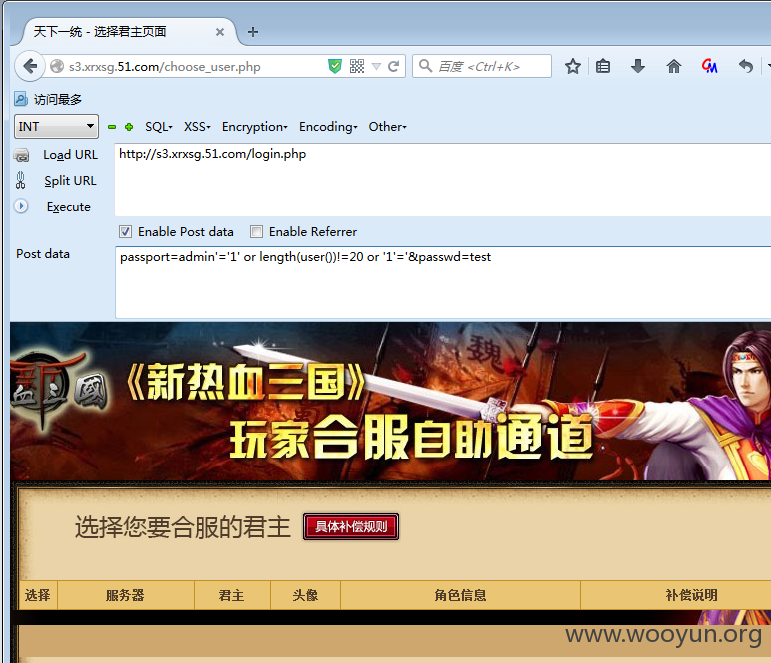Open the Encryption menu
Screen dimensions: 771x663
tap(254, 127)
